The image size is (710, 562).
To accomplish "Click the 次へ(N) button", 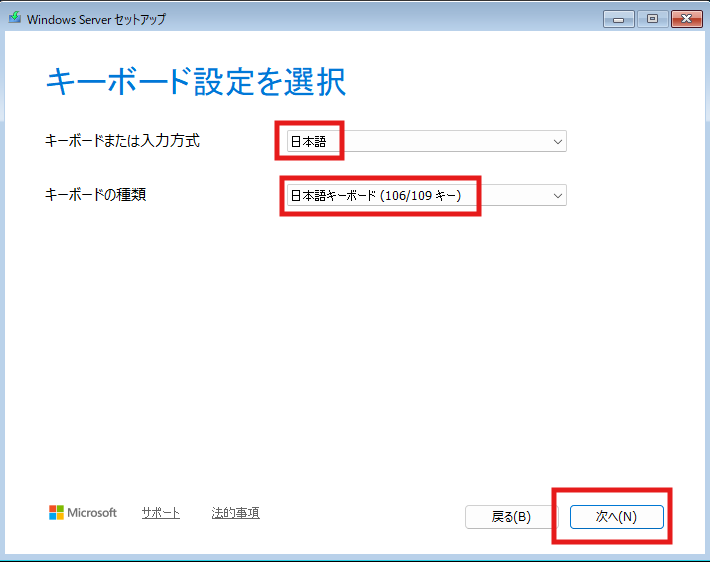I will click(616, 517).
